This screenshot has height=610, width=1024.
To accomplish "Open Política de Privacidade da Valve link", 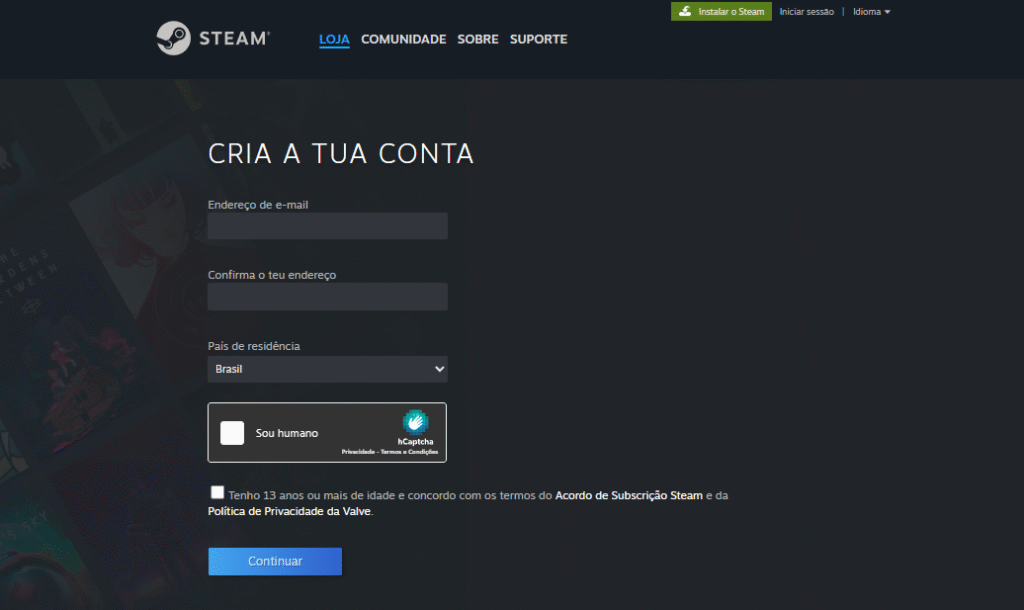I will click(289, 511).
